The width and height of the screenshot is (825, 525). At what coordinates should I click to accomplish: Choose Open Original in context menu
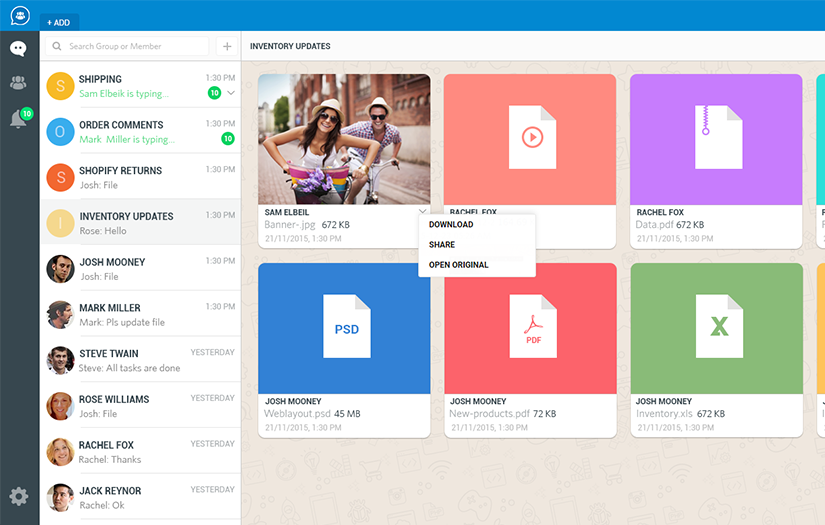click(458, 265)
